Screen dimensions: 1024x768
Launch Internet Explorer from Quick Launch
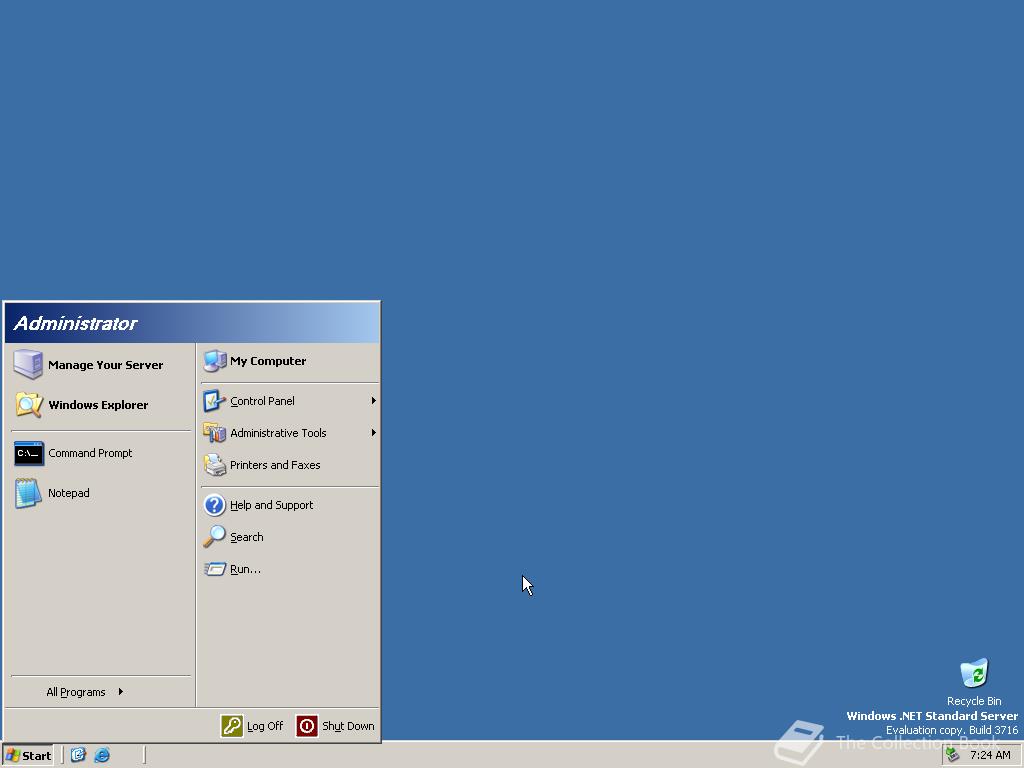pyautogui.click(x=102, y=755)
